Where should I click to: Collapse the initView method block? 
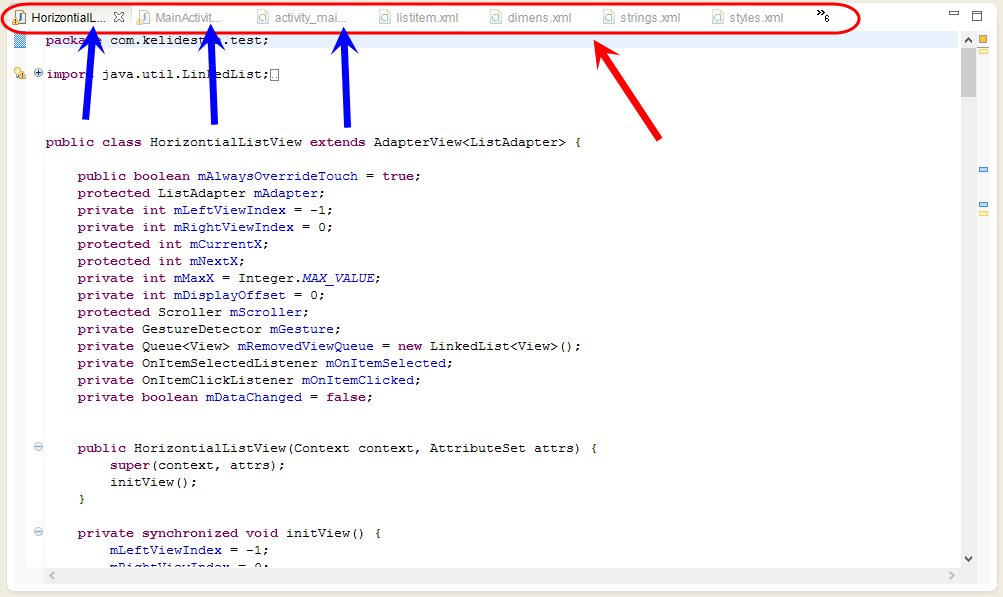[x=38, y=532]
